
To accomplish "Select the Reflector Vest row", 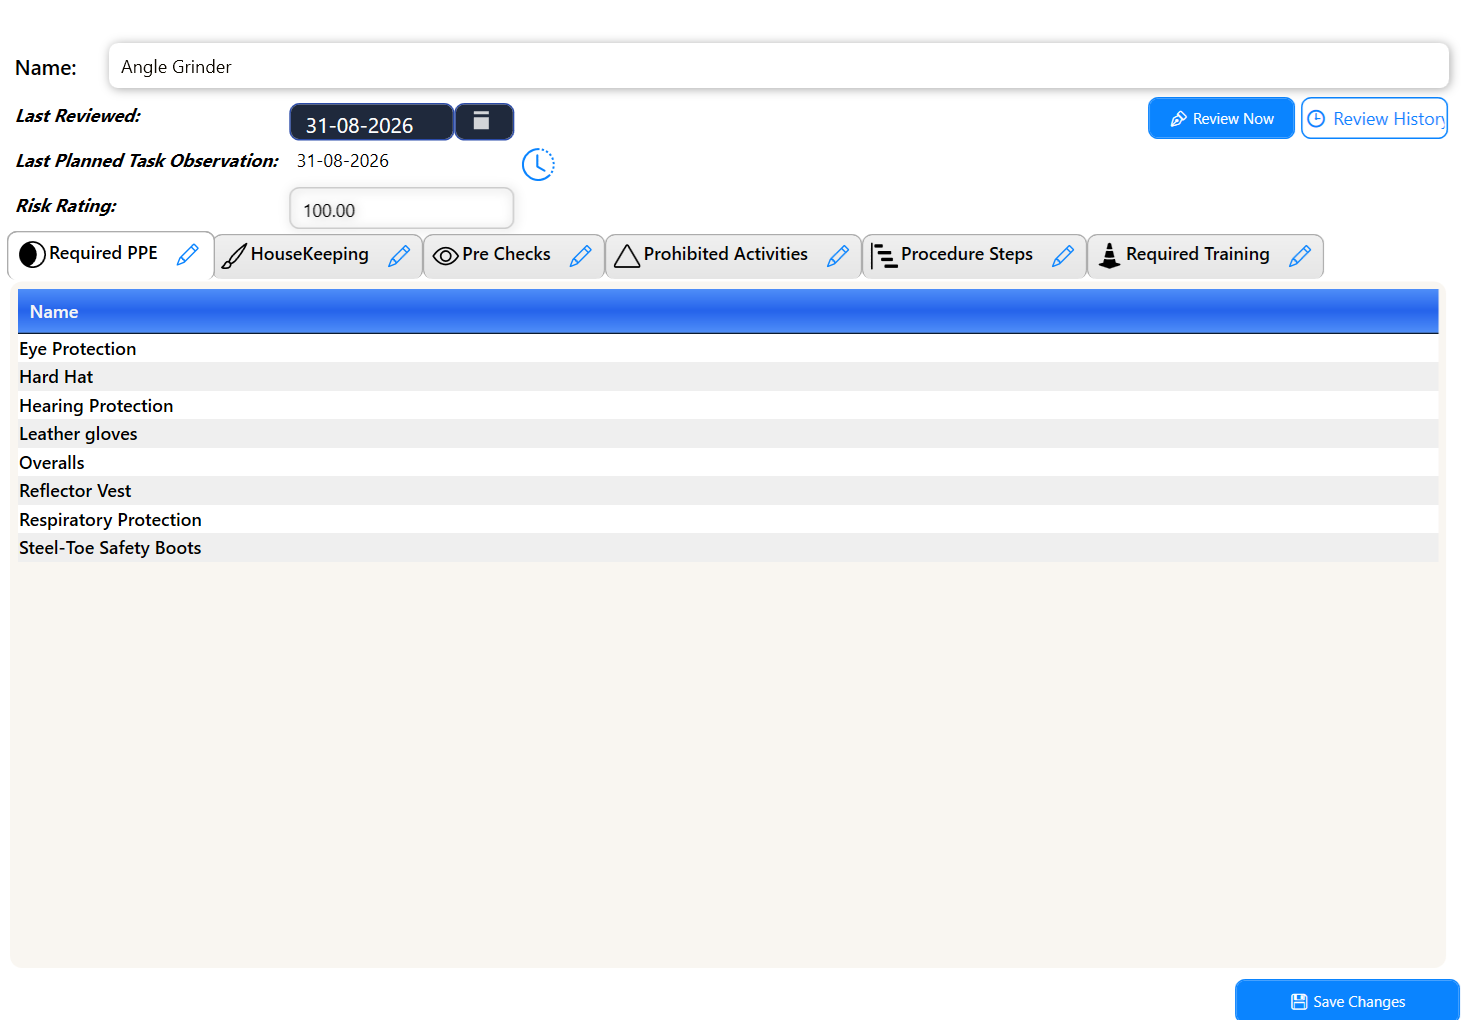I will point(728,491).
